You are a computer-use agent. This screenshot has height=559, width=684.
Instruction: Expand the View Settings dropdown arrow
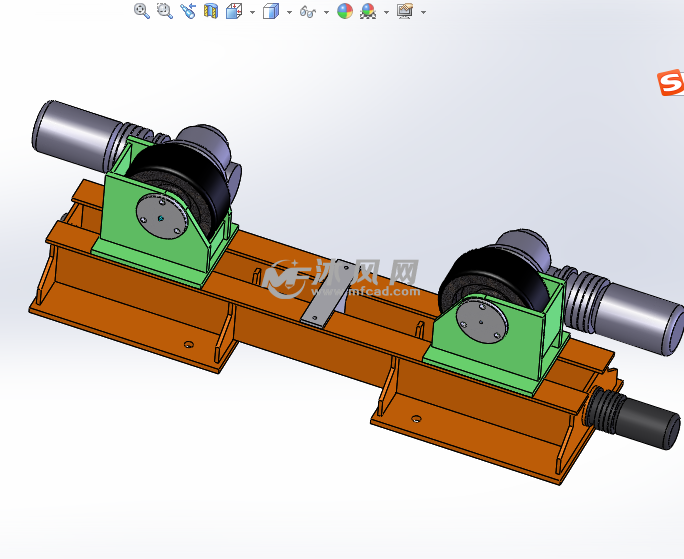point(424,12)
